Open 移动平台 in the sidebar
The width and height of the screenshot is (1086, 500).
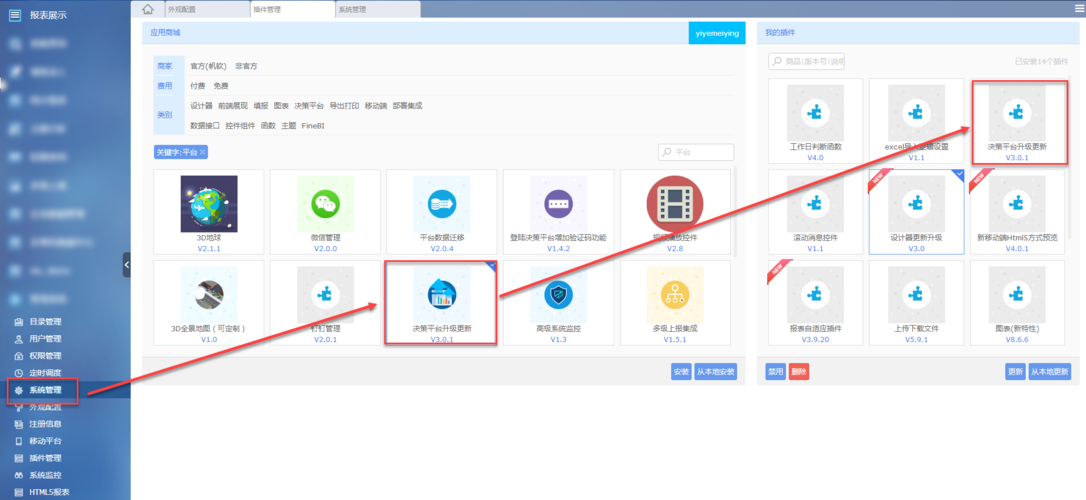pyautogui.click(x=46, y=441)
